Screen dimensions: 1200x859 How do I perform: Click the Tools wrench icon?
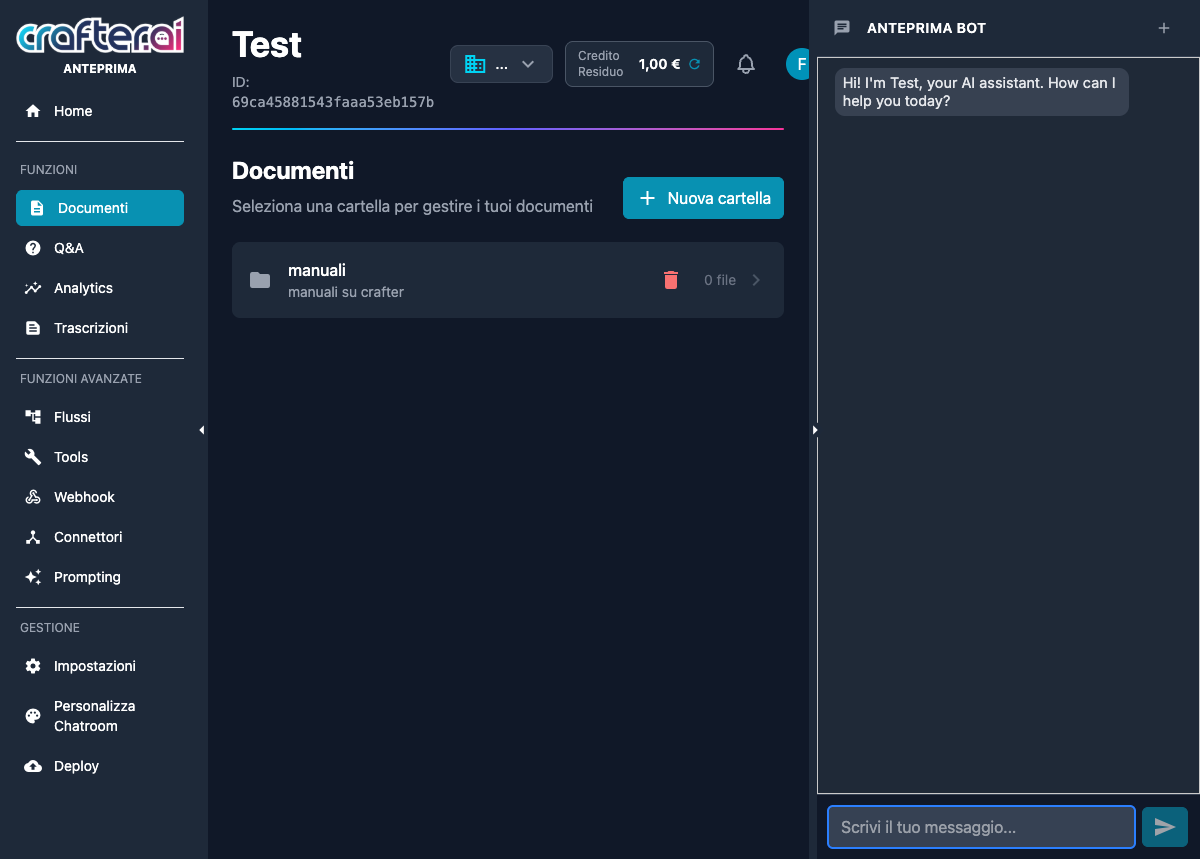coord(33,457)
